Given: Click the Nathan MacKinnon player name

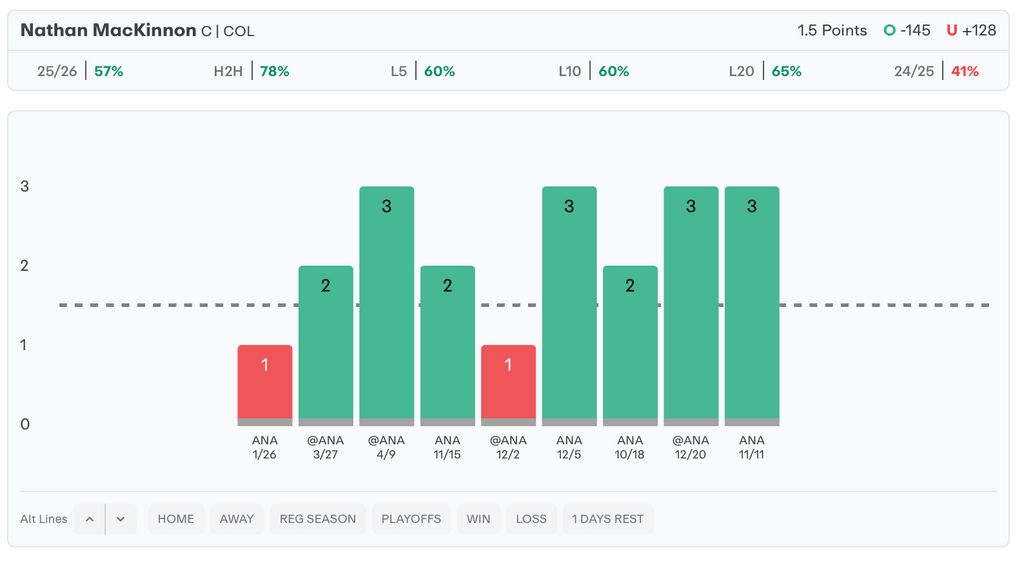Looking at the screenshot, I should coord(108,30).
